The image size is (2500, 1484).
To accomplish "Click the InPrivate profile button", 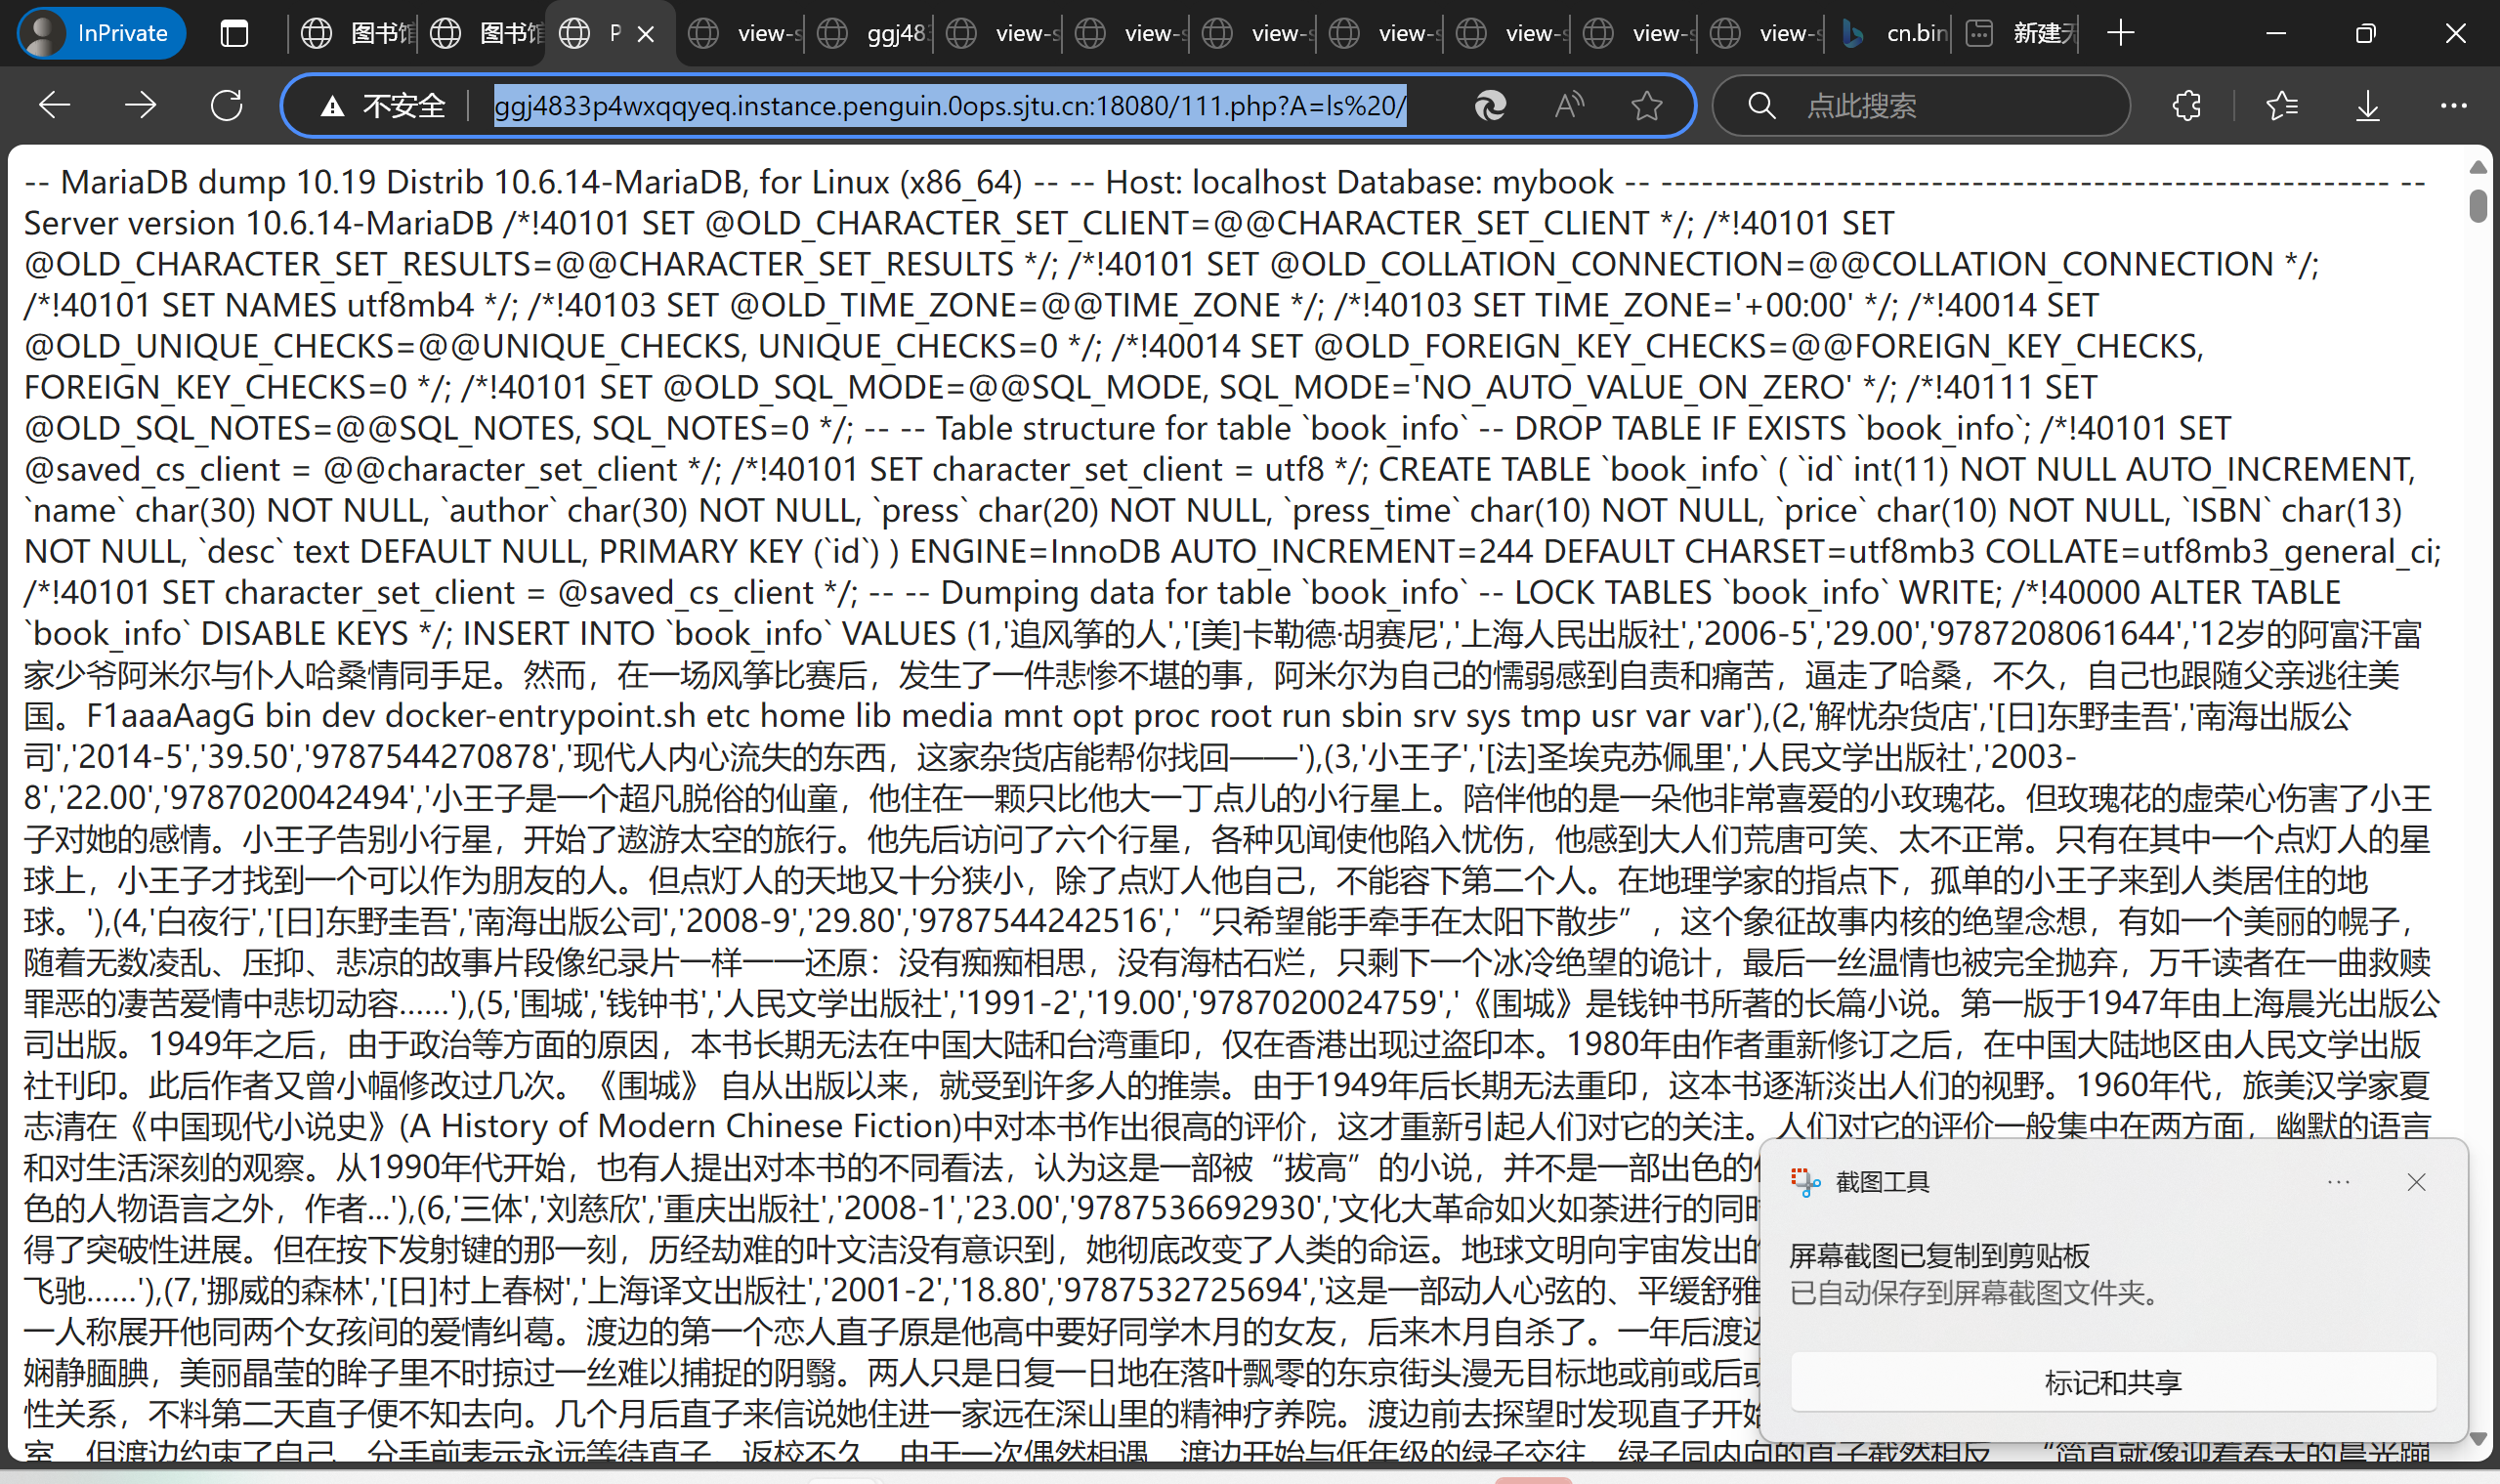I will [100, 33].
